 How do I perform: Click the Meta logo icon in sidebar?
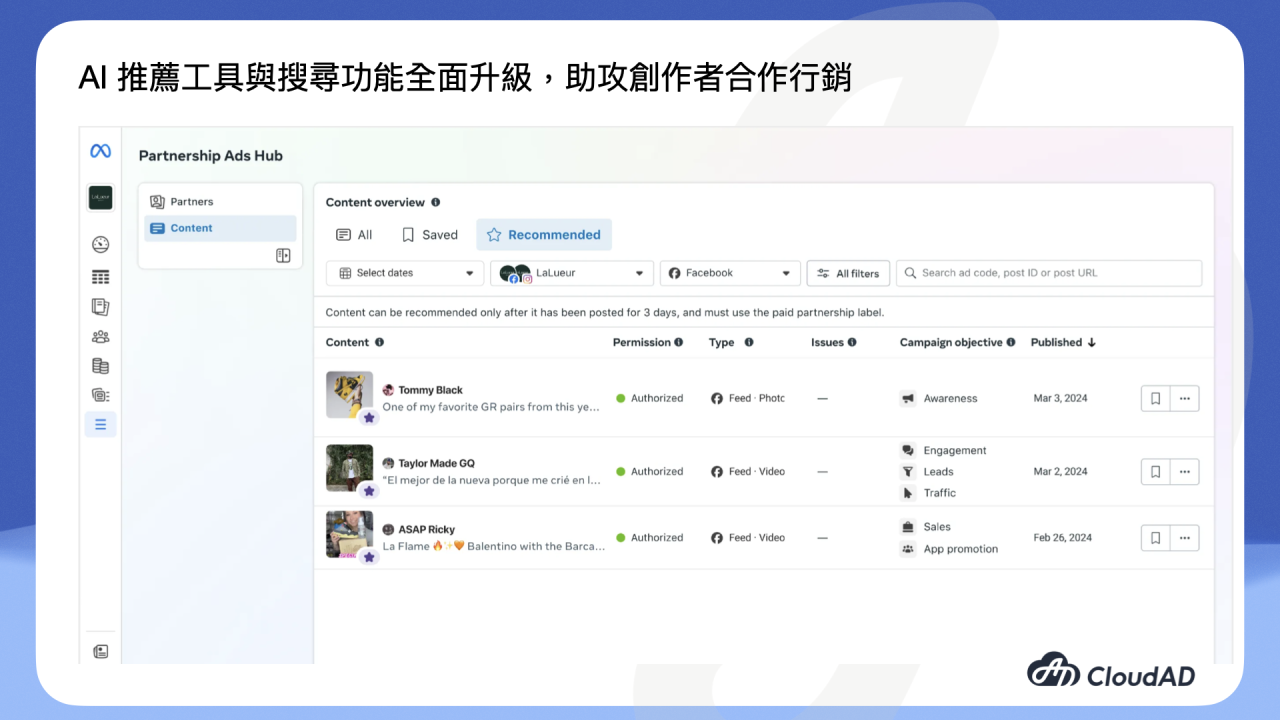tap(100, 151)
